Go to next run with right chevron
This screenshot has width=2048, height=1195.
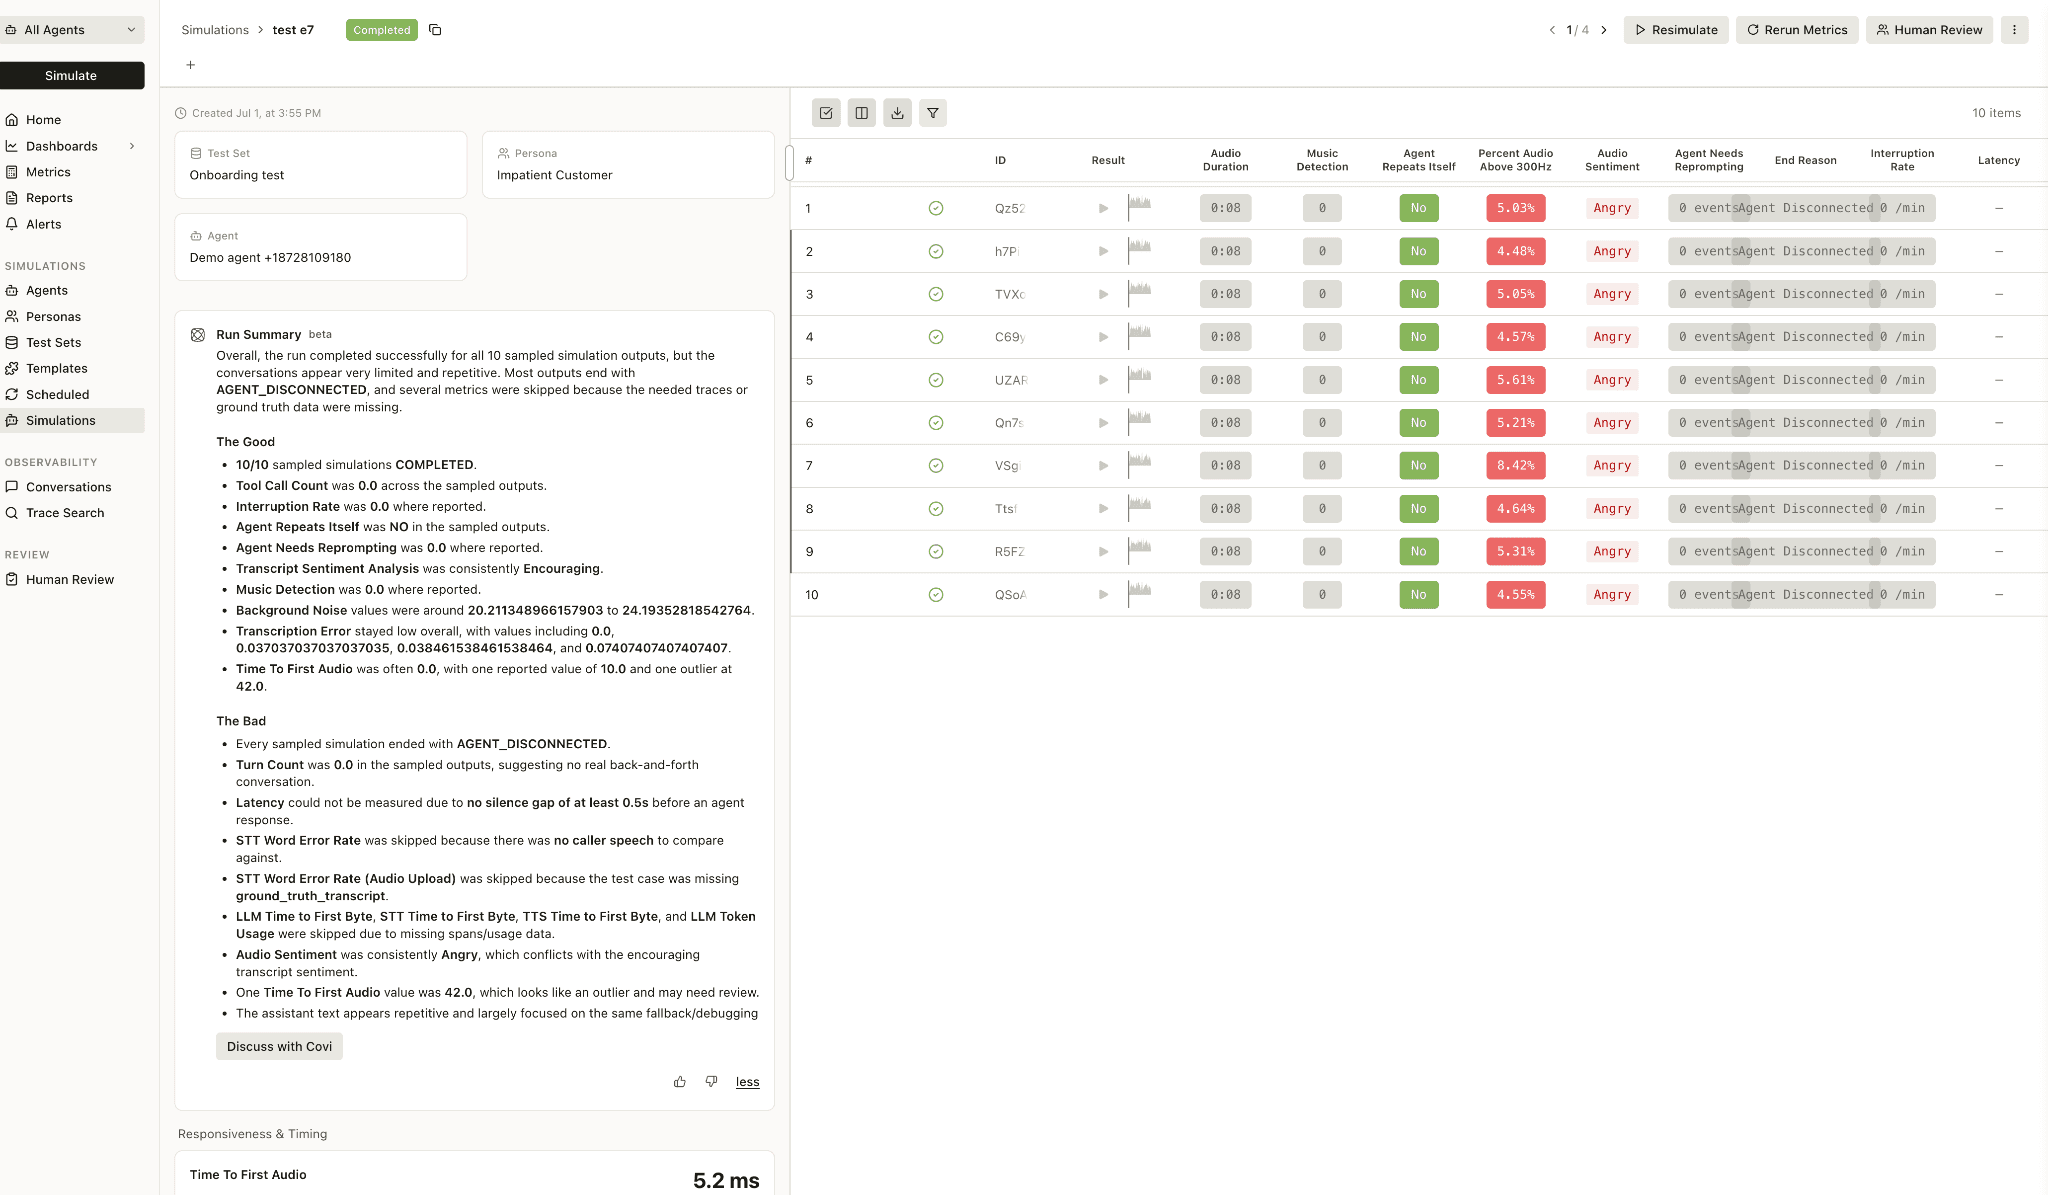1604,30
